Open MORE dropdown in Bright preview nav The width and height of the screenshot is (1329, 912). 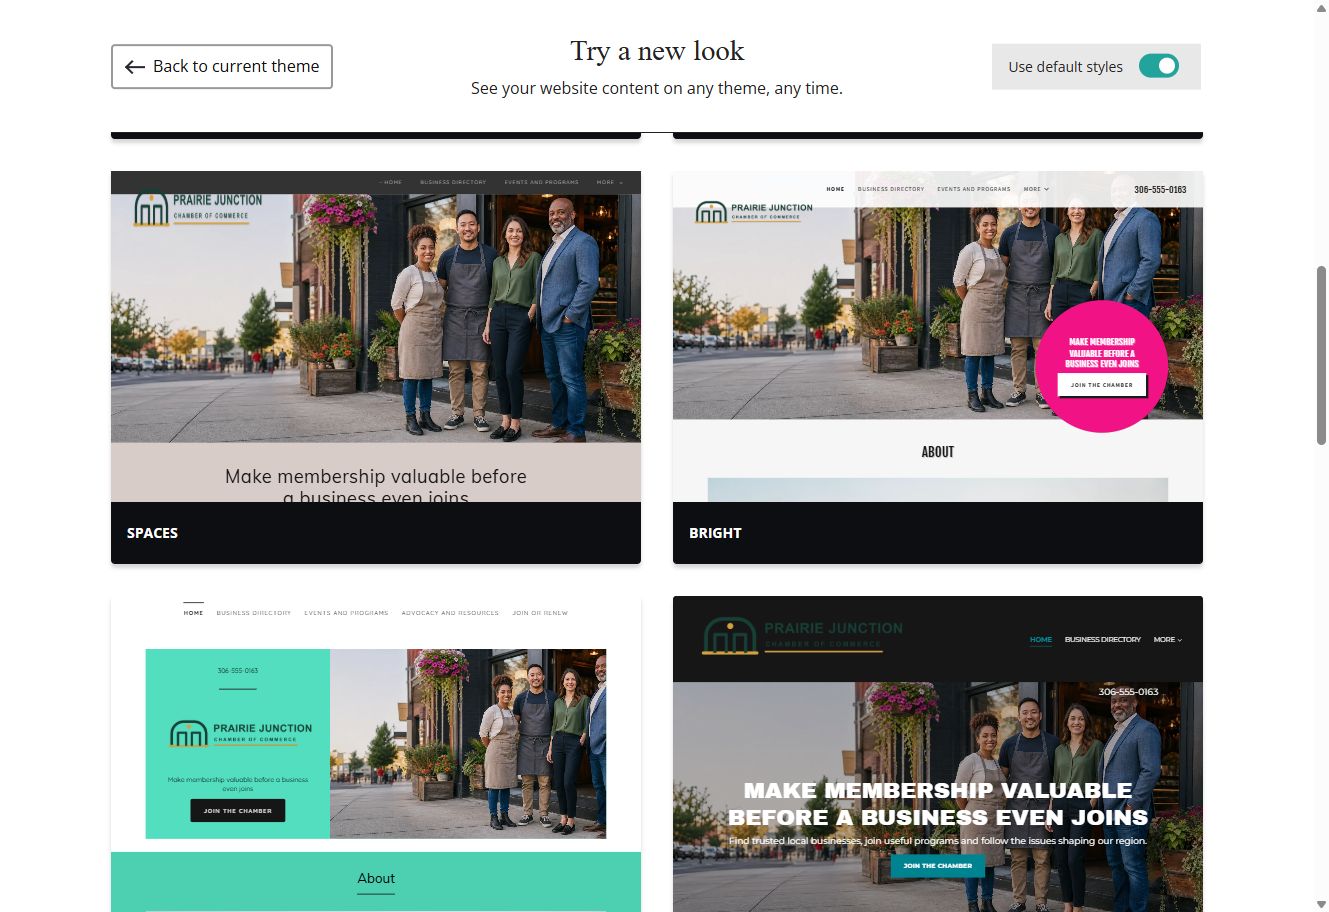click(x=1036, y=189)
